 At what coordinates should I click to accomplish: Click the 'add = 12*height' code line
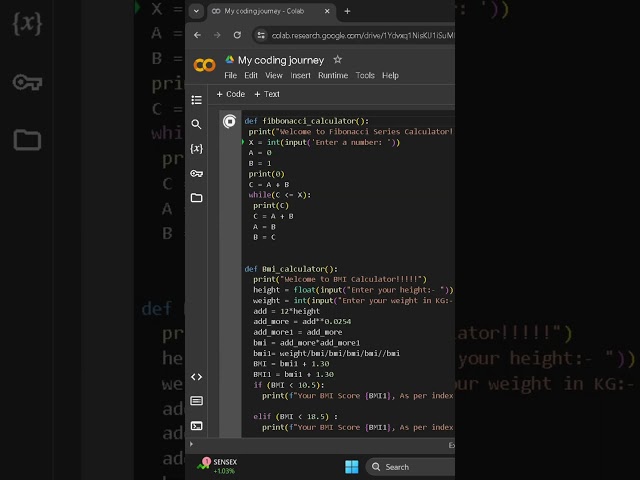pos(286,311)
